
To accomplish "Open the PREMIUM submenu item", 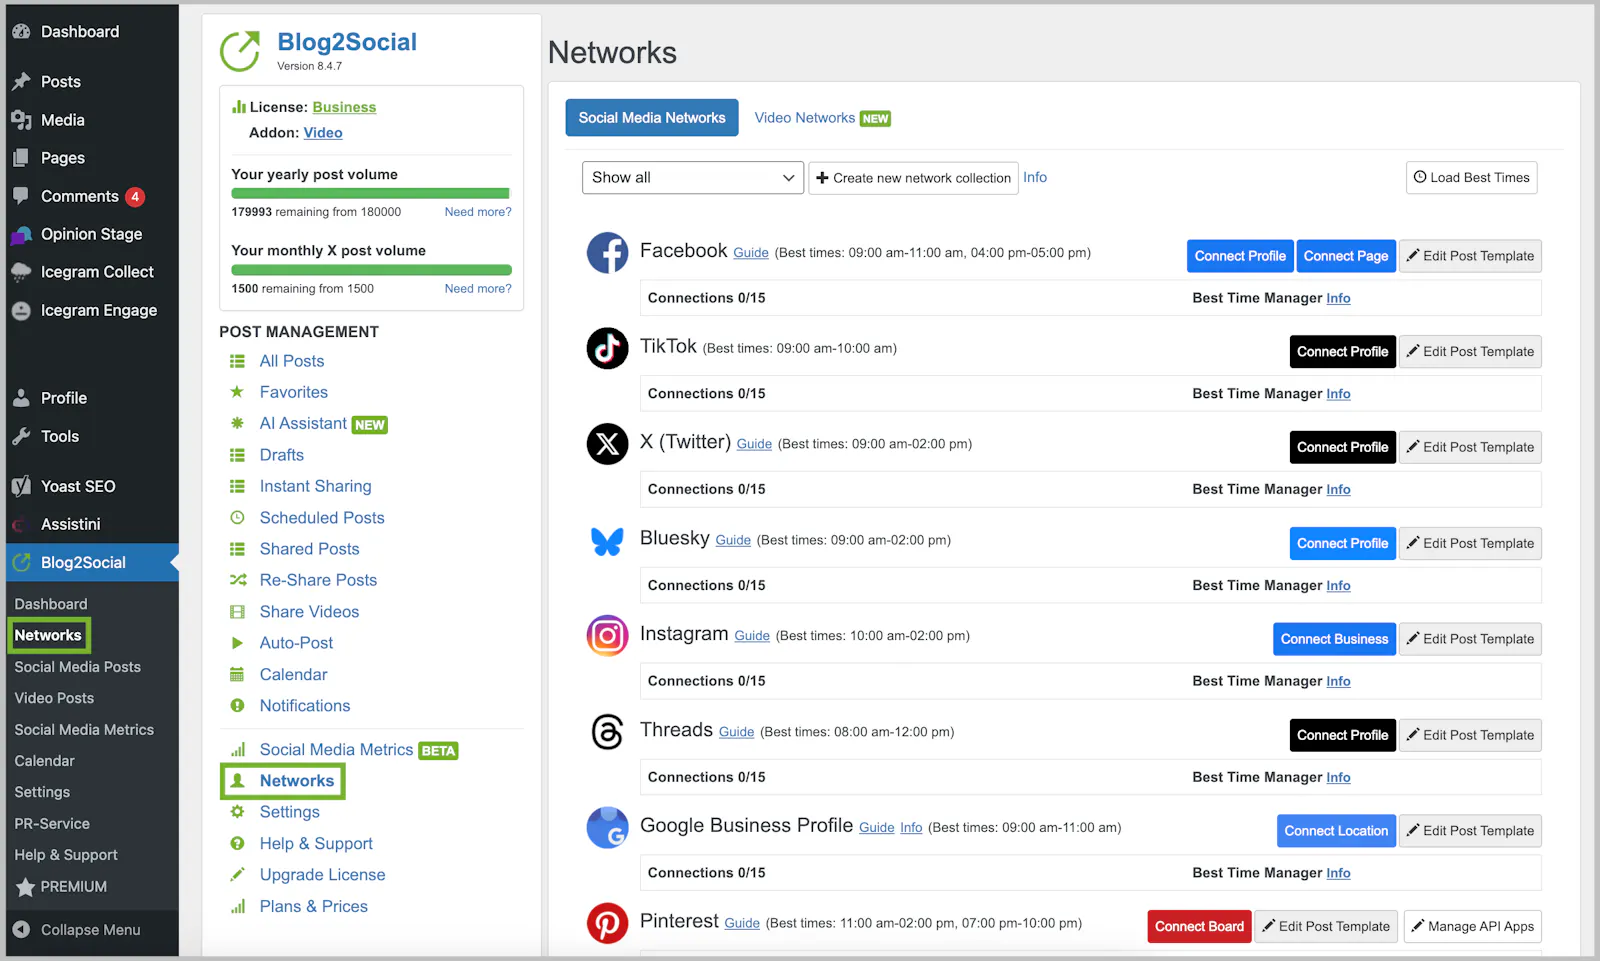I will coord(61,887).
